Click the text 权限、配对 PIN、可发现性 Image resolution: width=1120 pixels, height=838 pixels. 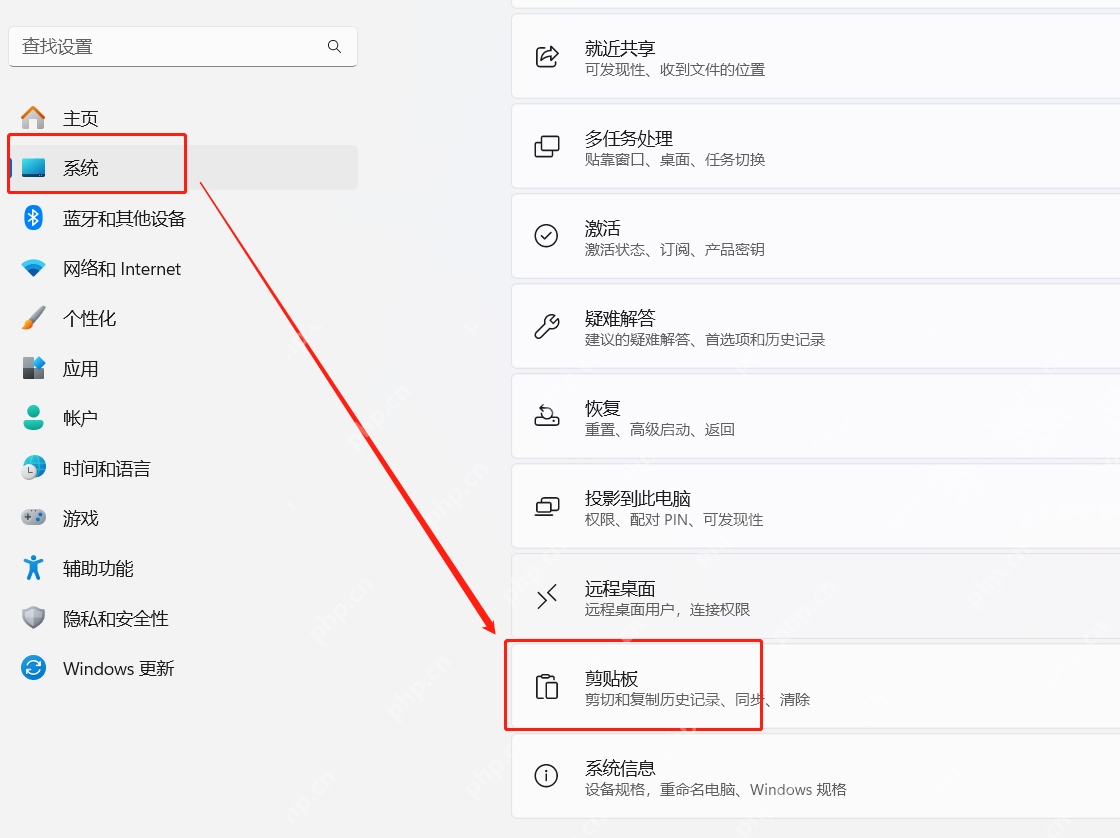pos(674,520)
